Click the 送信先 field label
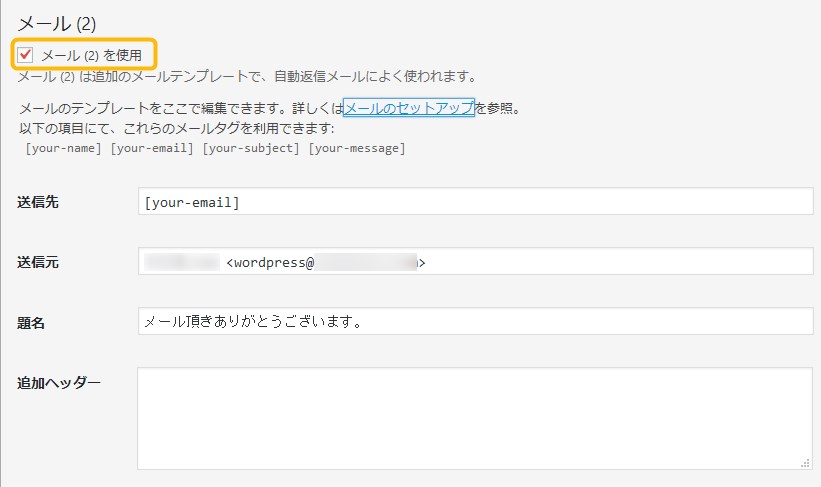 [x=38, y=202]
